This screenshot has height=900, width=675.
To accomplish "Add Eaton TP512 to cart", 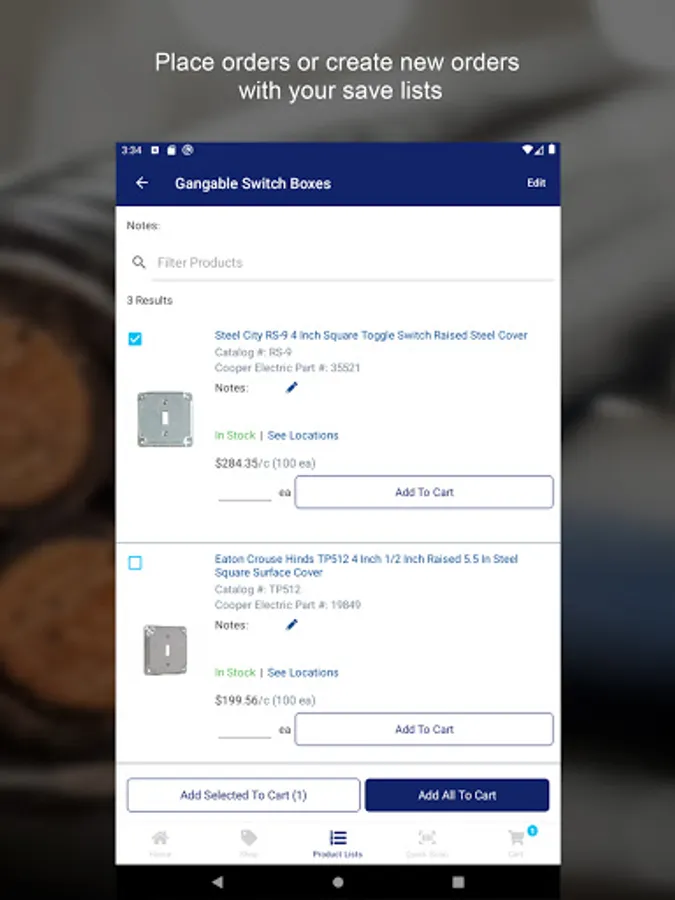I will coord(424,729).
